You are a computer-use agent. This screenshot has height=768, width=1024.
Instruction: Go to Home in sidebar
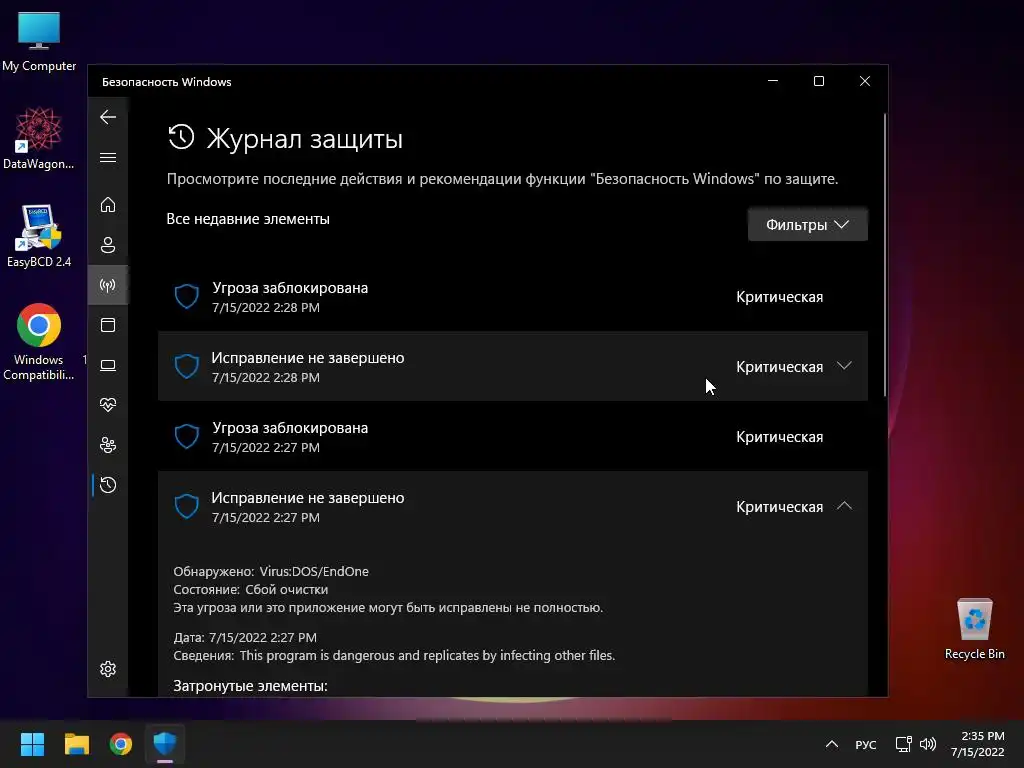pyautogui.click(x=108, y=204)
